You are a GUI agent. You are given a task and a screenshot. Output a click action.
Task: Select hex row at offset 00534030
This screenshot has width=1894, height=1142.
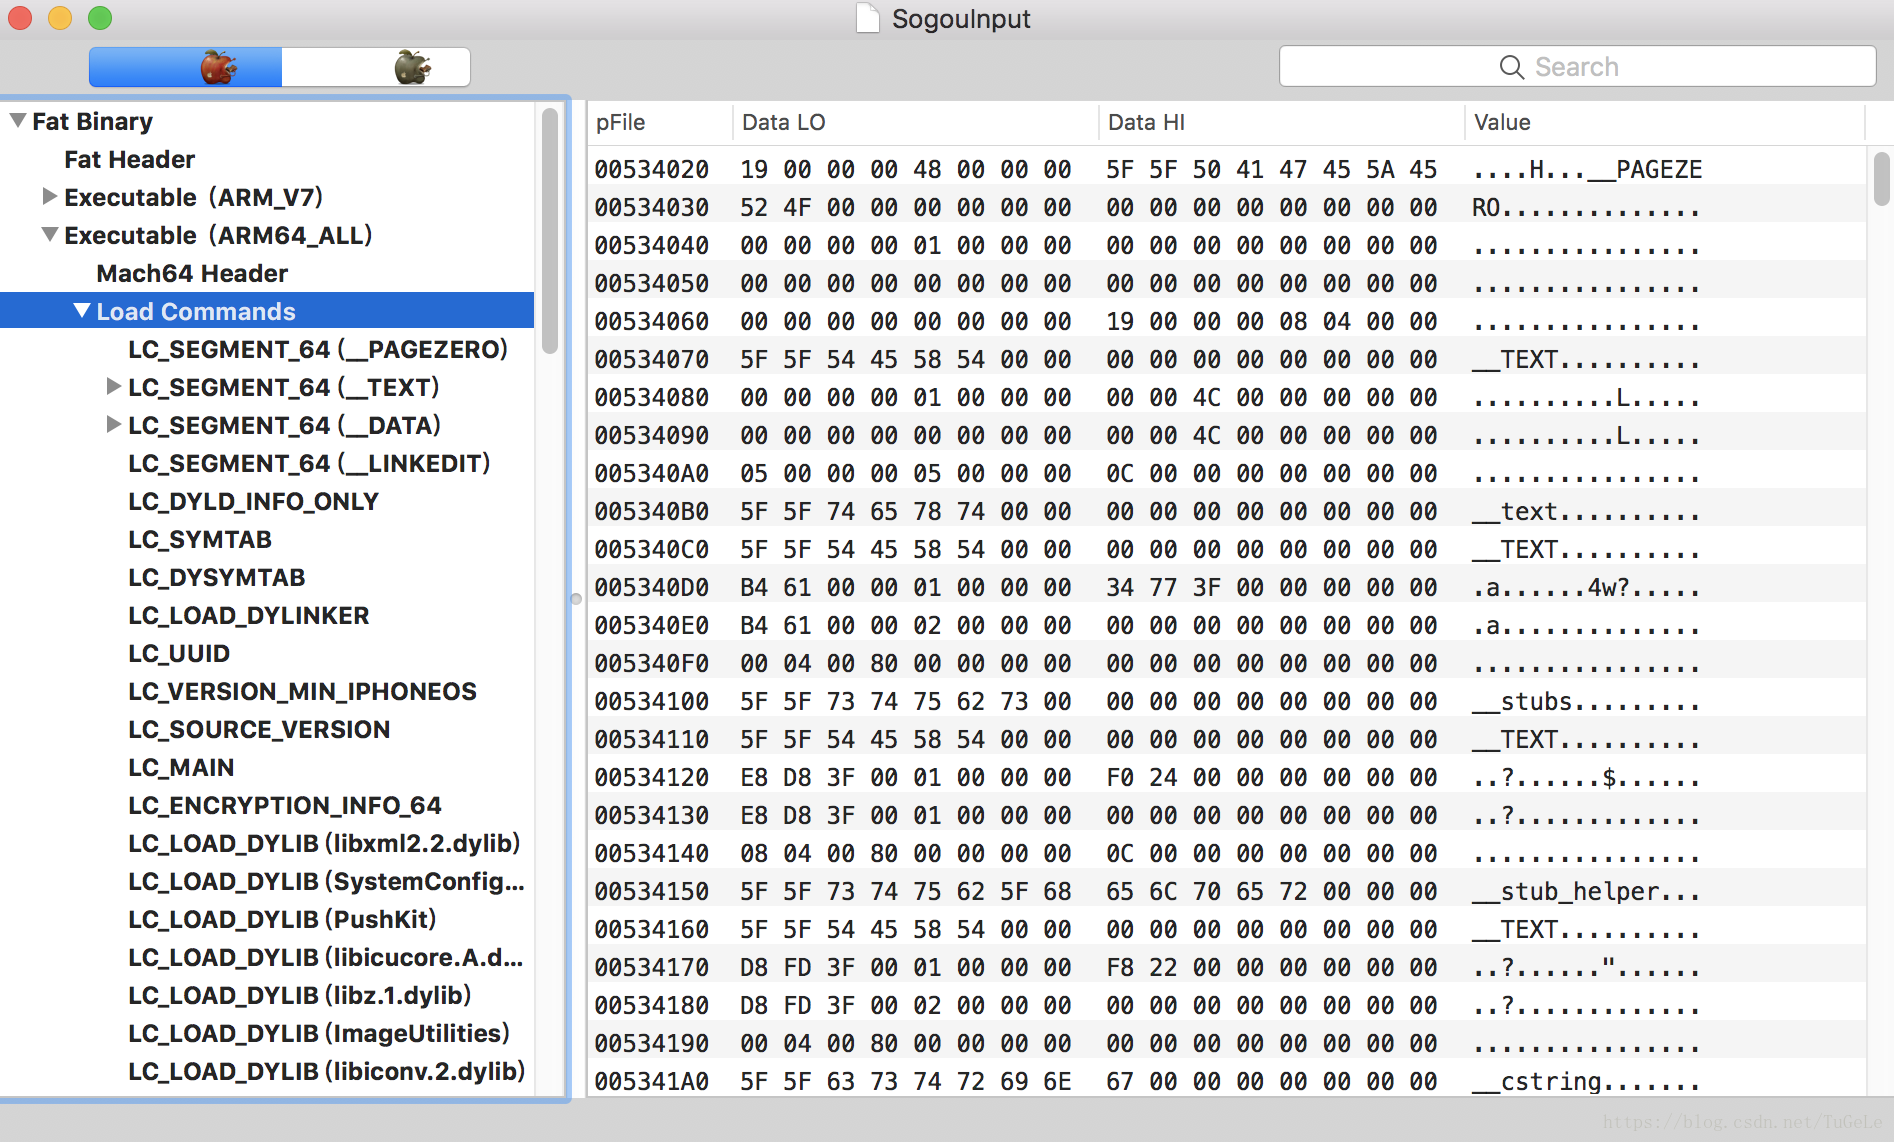pos(1226,207)
